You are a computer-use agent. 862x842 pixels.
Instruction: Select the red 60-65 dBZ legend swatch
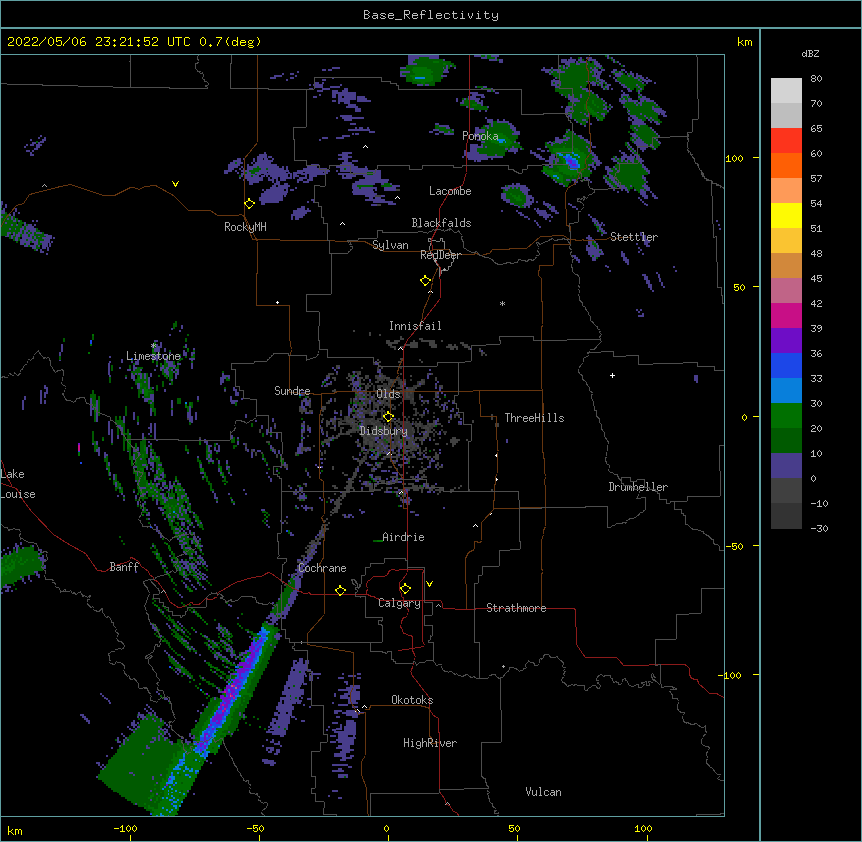pos(786,141)
